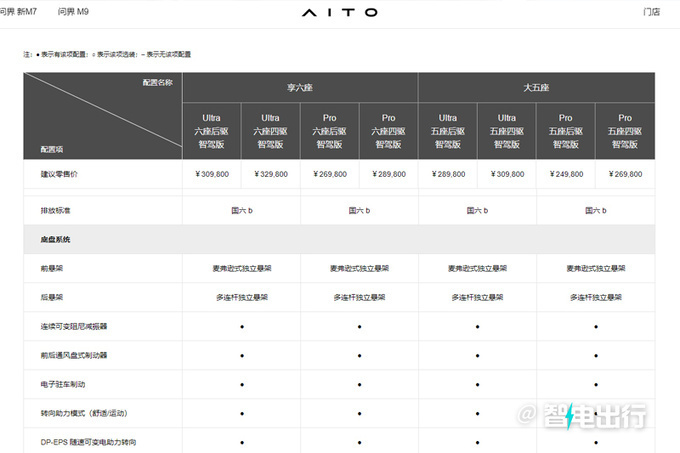680x453 pixels.
Task: Select the 享六座 column group header
Action: [300, 88]
